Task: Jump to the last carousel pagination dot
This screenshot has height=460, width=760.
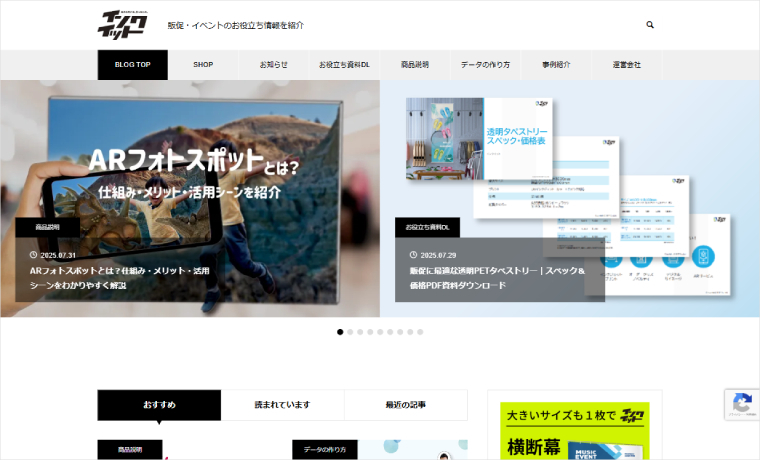Action: pyautogui.click(x=420, y=331)
